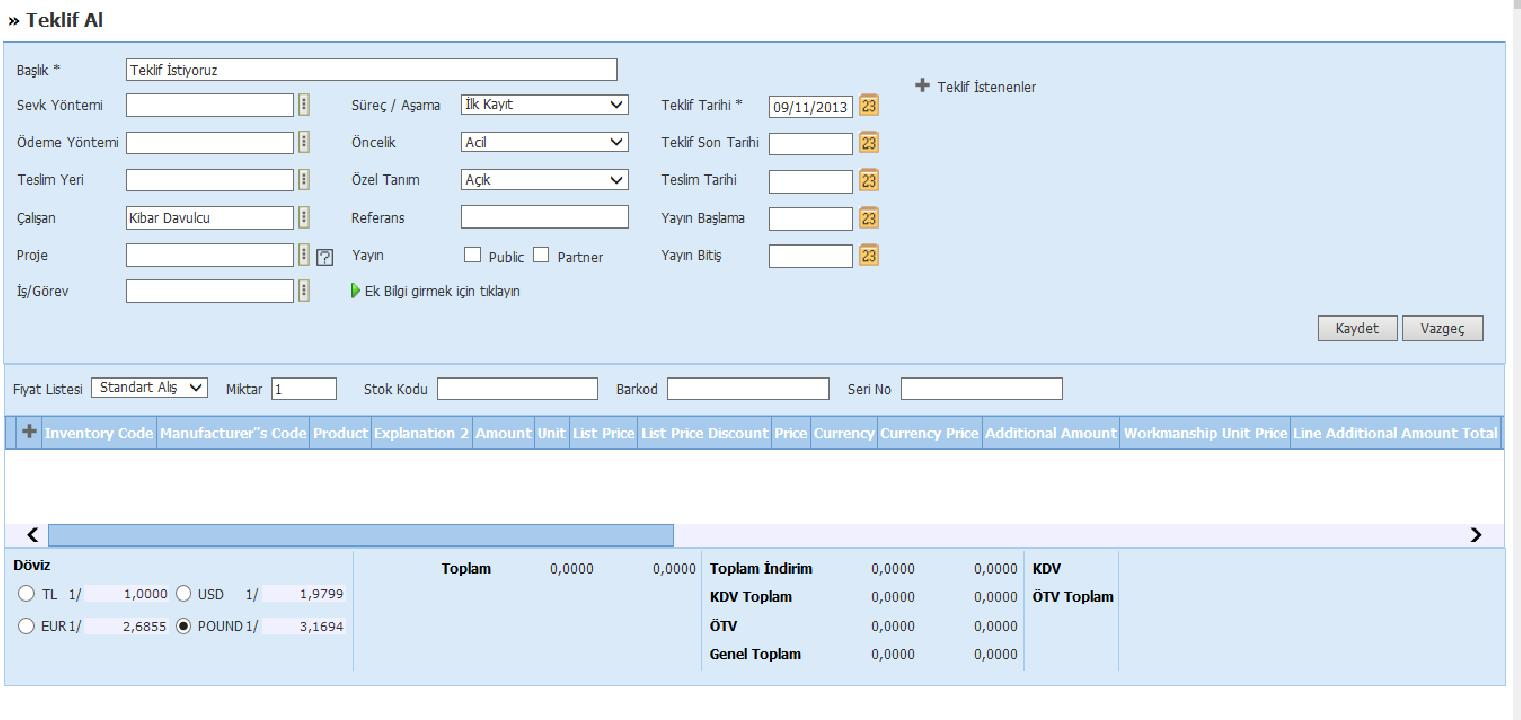
Task: Check the Public publish checkbox
Action: pyautogui.click(x=473, y=255)
